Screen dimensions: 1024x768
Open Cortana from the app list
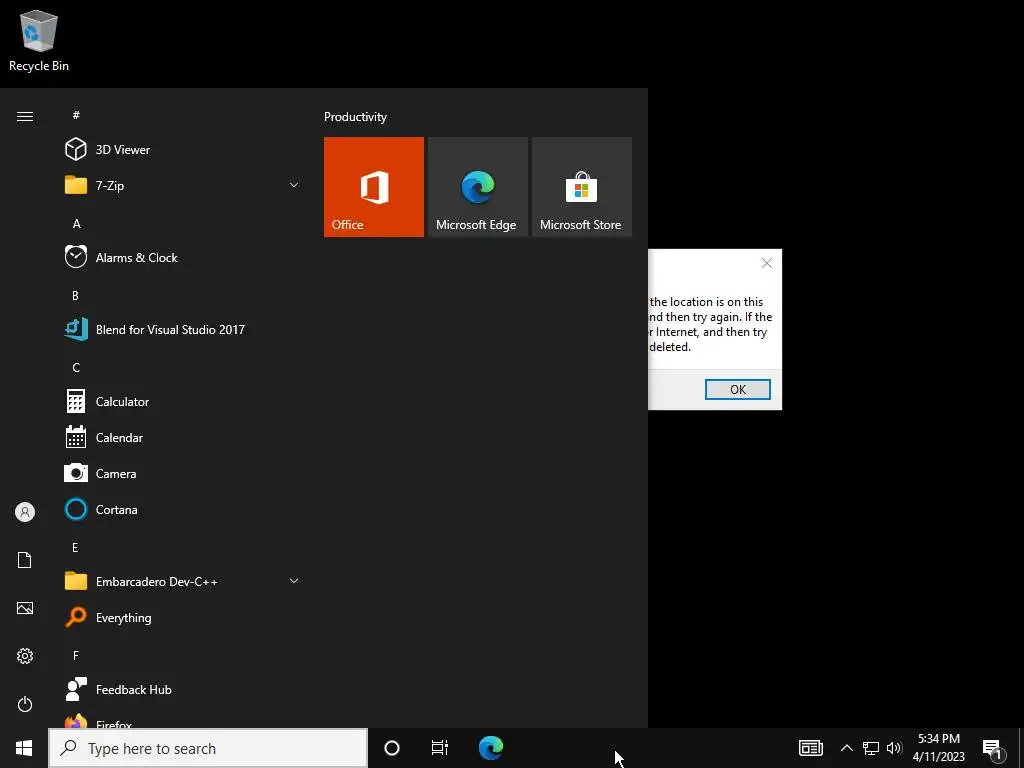pos(183,509)
